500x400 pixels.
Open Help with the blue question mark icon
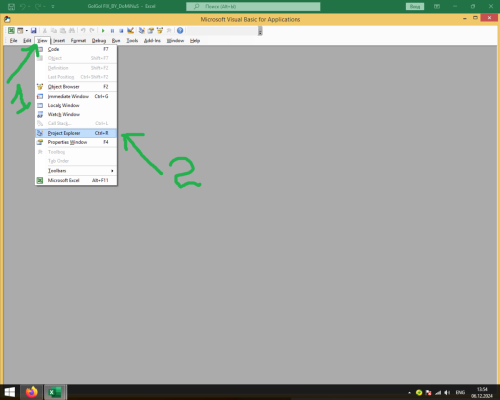click(x=180, y=31)
